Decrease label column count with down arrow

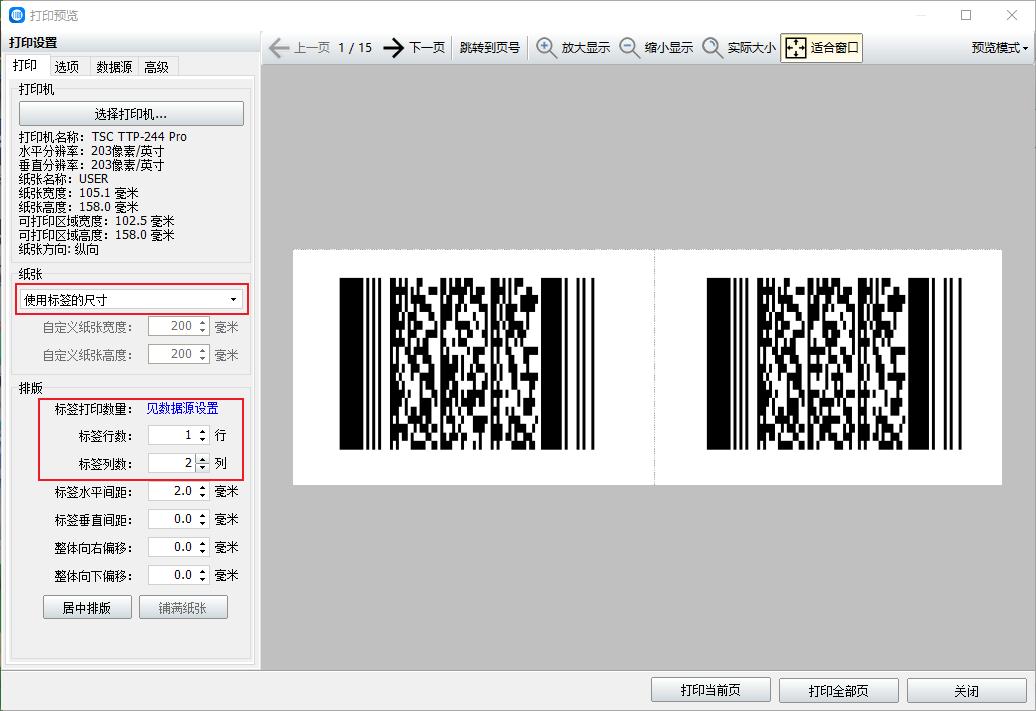coord(203,468)
